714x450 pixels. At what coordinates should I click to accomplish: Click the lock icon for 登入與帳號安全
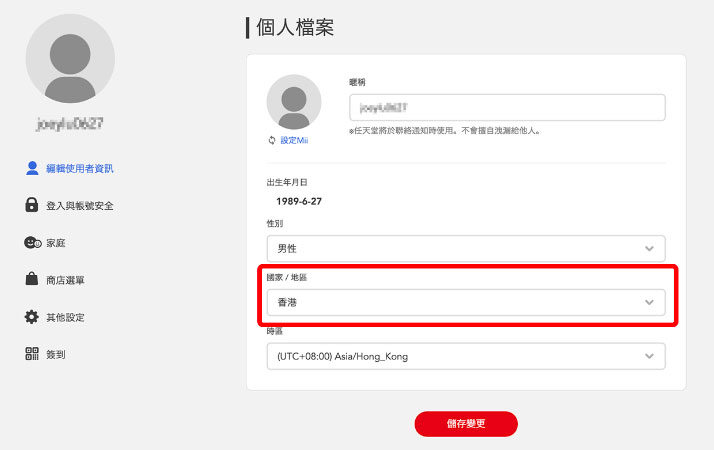[x=31, y=205]
